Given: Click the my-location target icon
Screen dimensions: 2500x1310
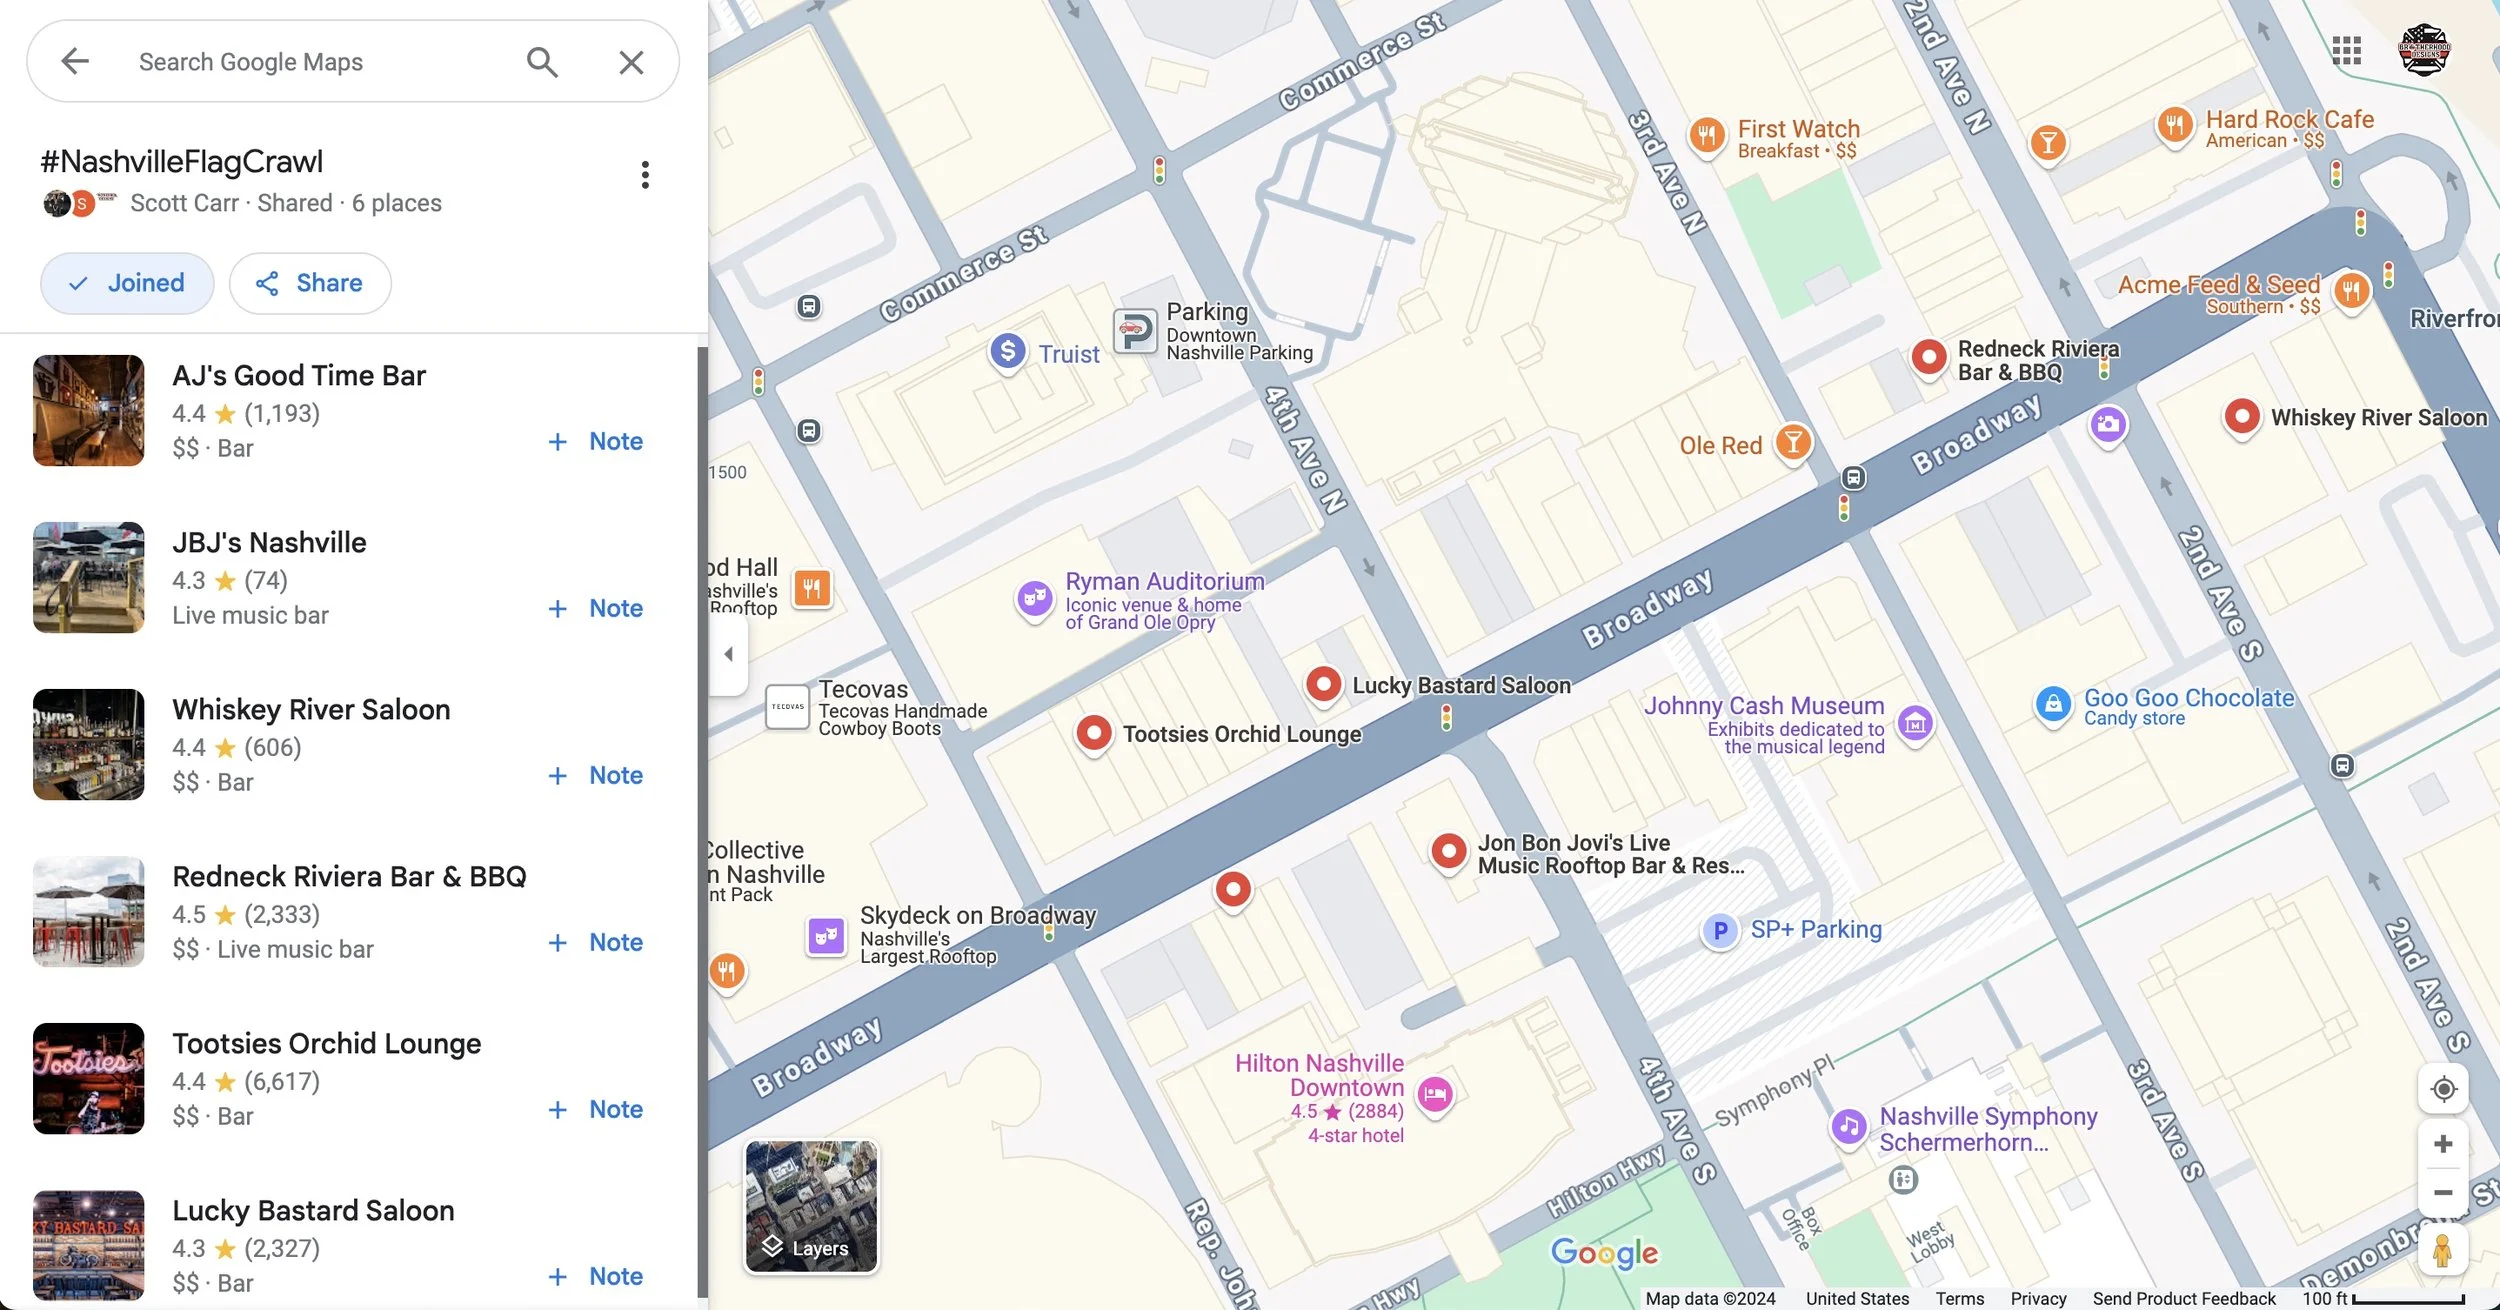Looking at the screenshot, I should pos(2443,1089).
